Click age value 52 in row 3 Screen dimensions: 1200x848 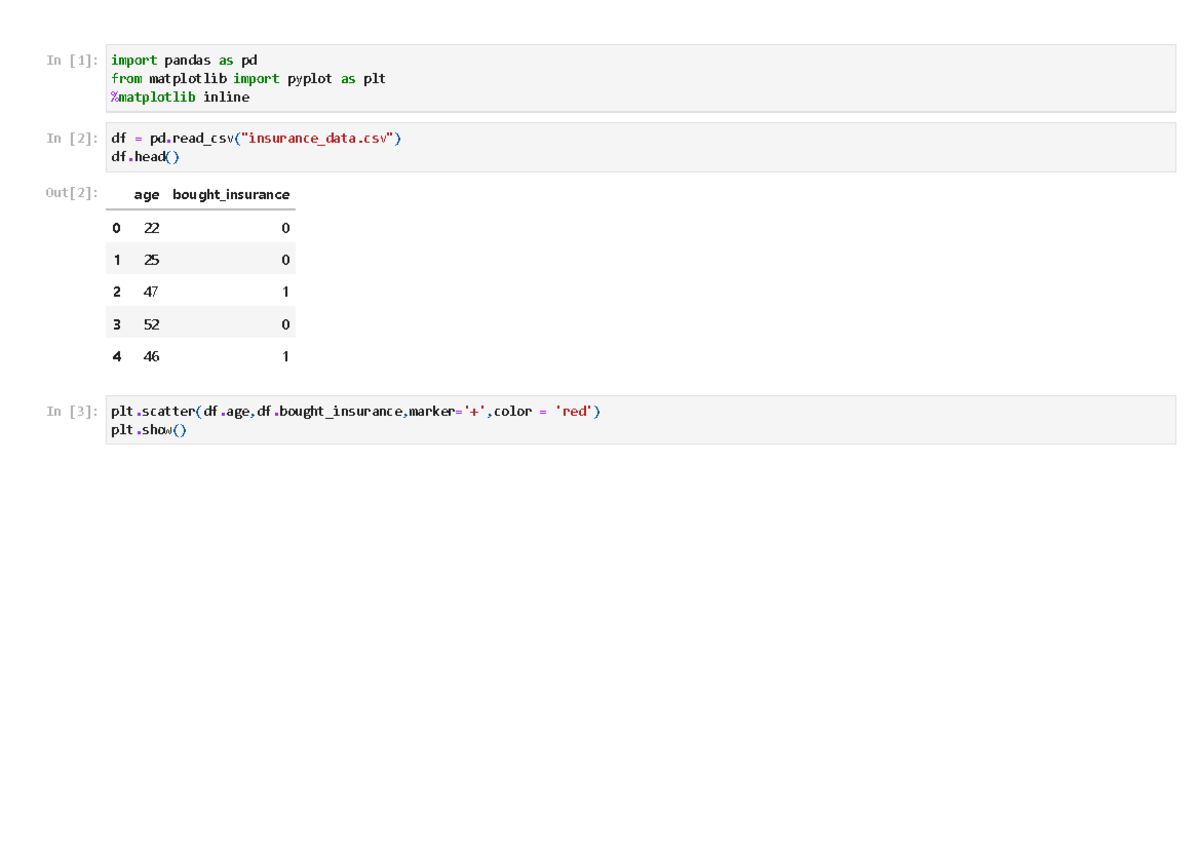[x=151, y=324]
